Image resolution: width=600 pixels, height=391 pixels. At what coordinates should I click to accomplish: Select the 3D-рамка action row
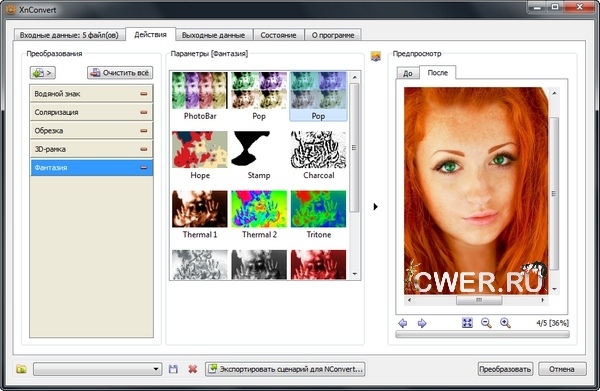pos(91,149)
